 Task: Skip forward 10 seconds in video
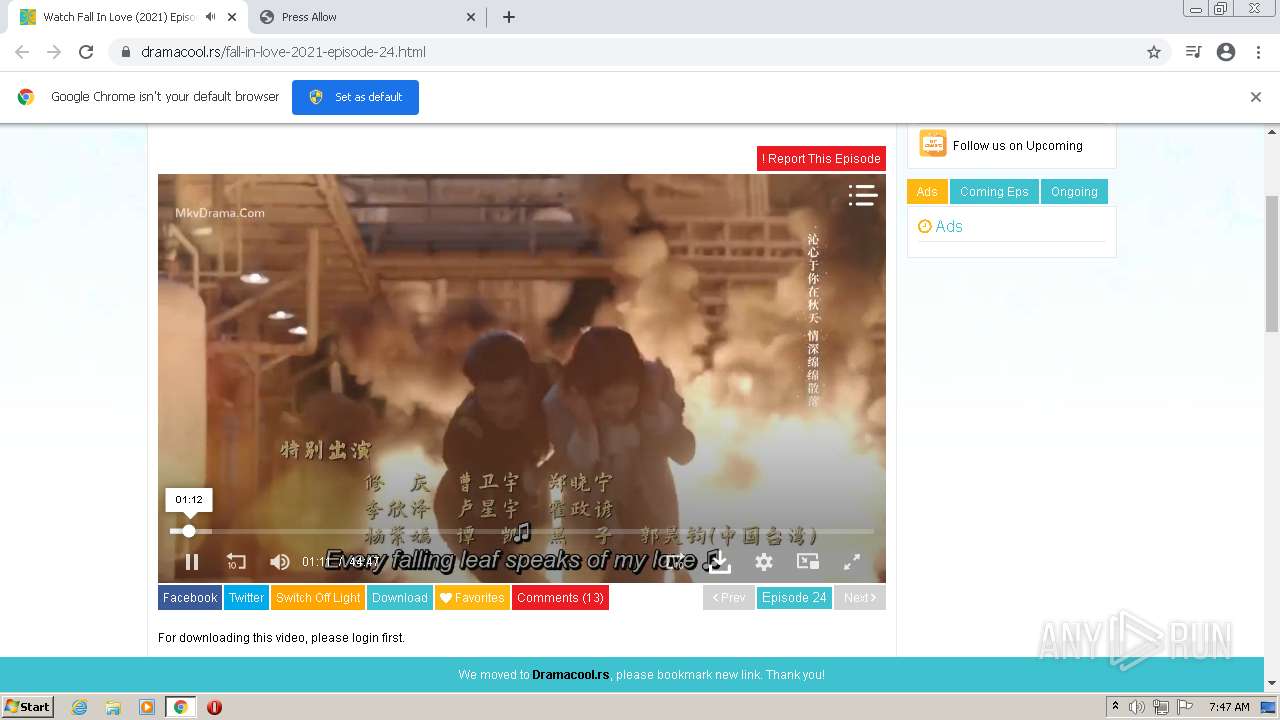coord(677,562)
